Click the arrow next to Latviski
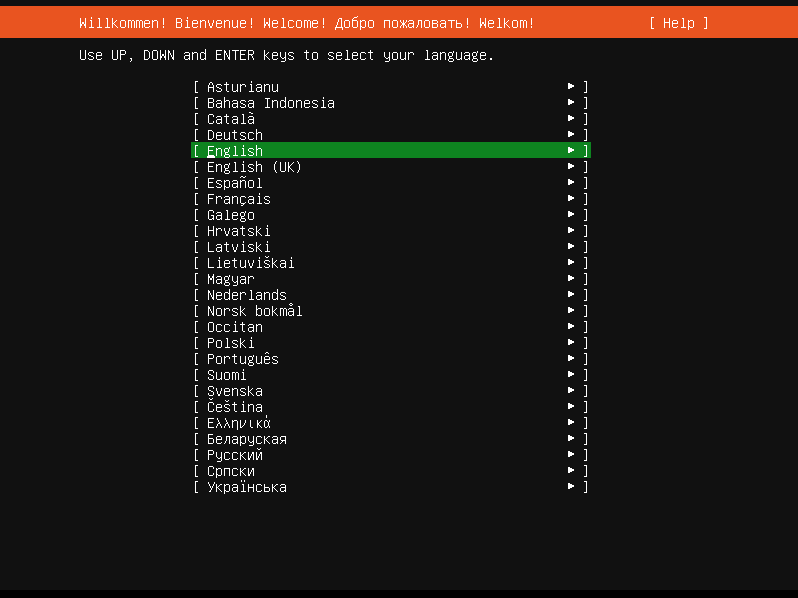Viewport: 798px width, 598px height. [x=571, y=247]
